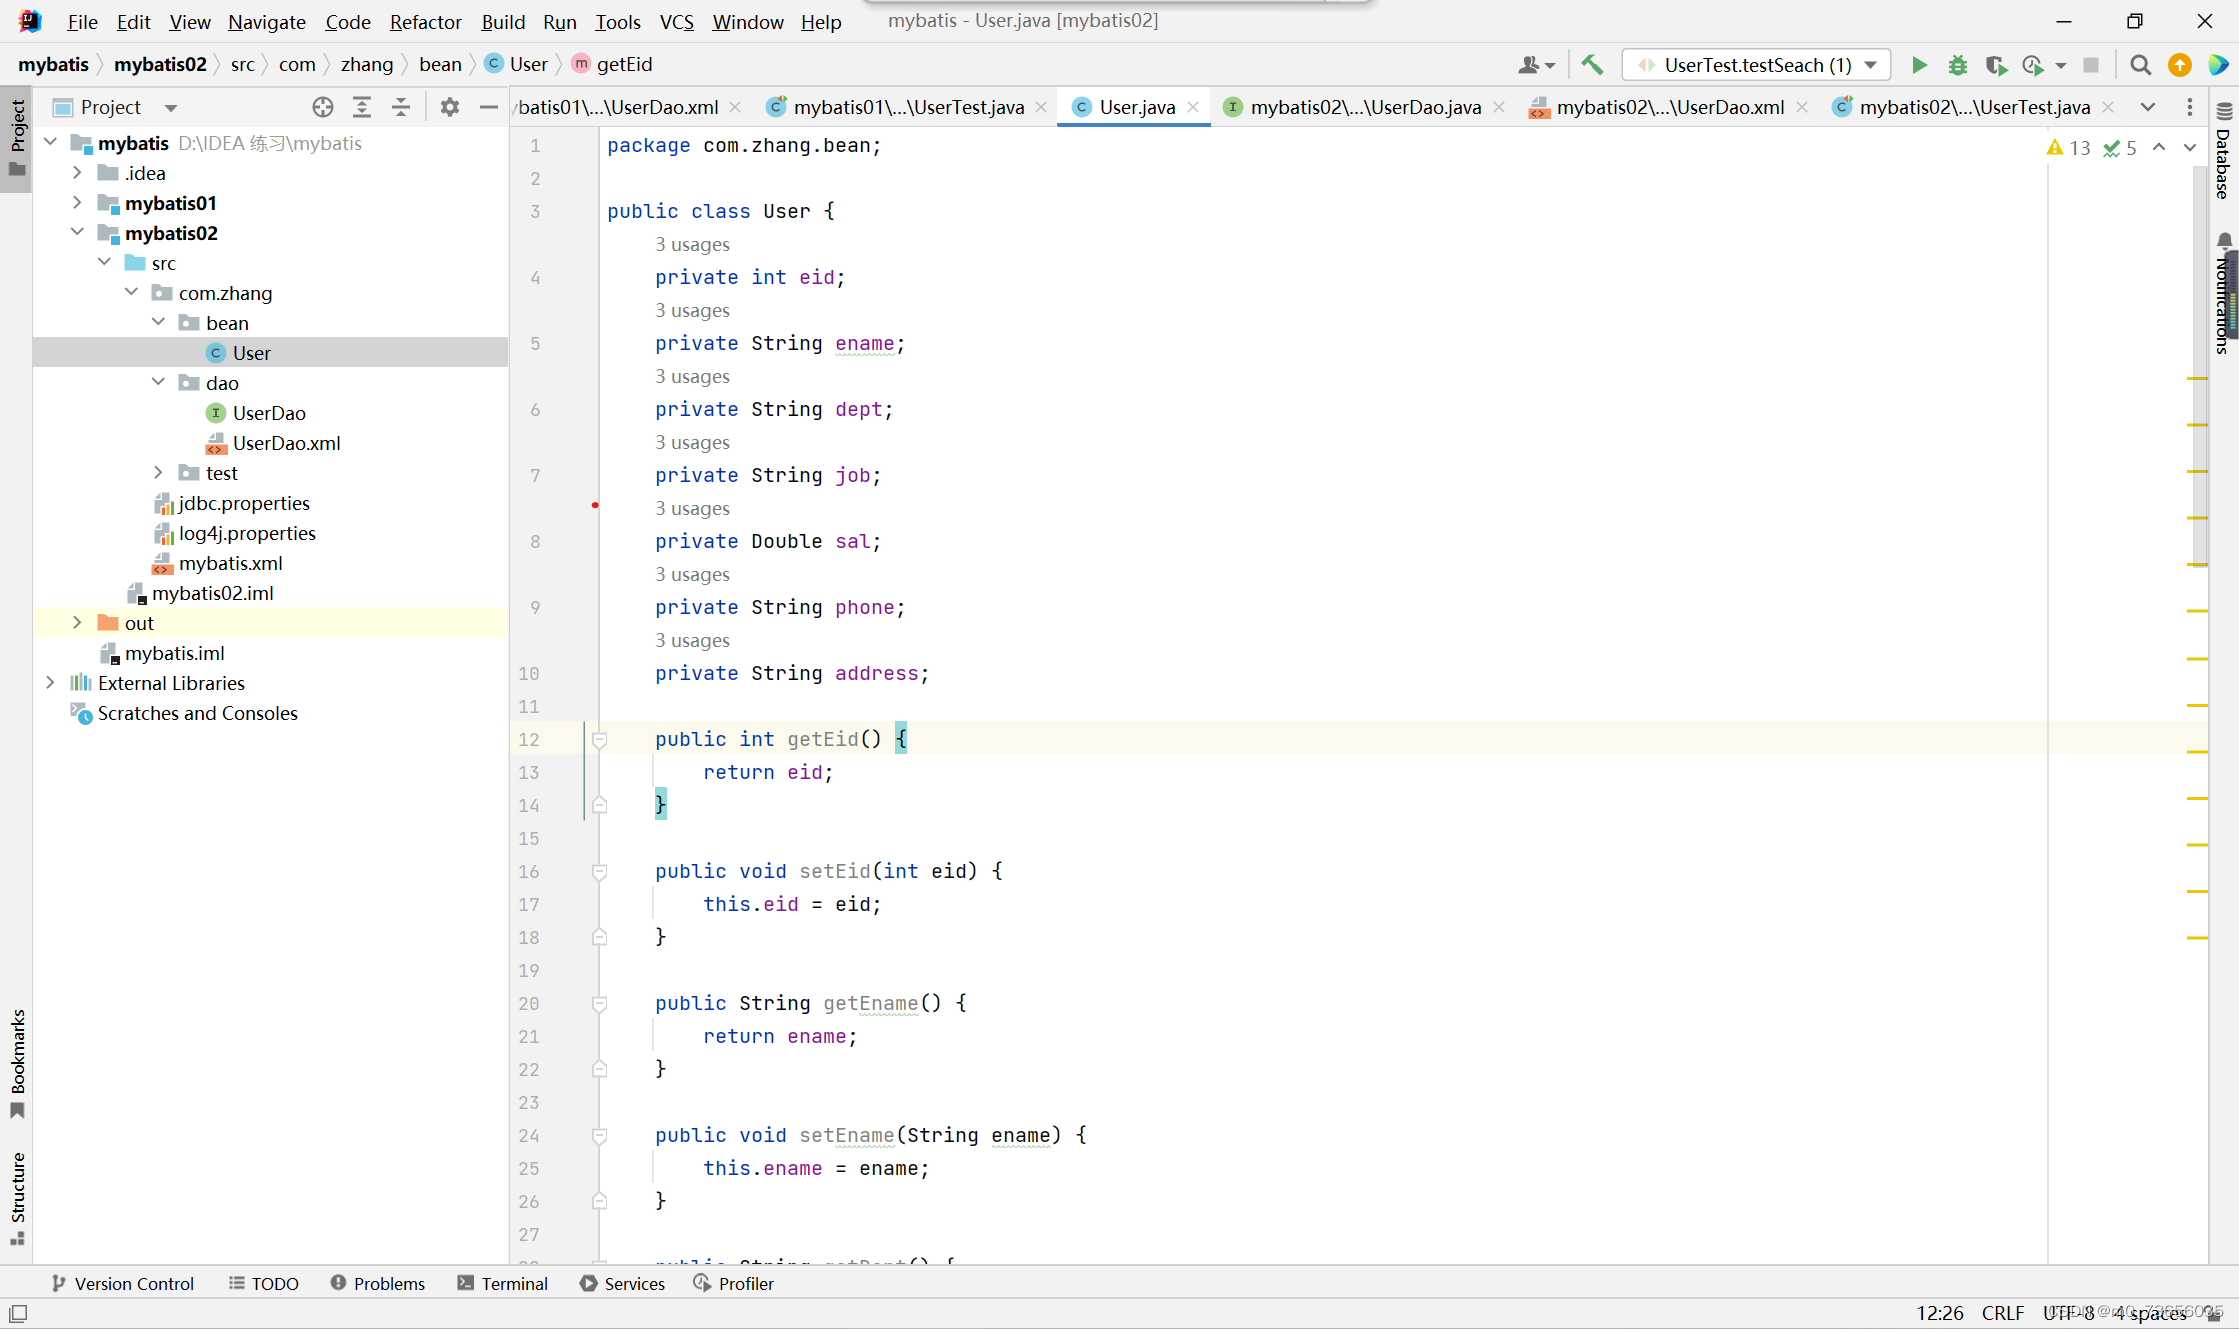
Task: Collapse the dao package folder
Action: (158, 383)
